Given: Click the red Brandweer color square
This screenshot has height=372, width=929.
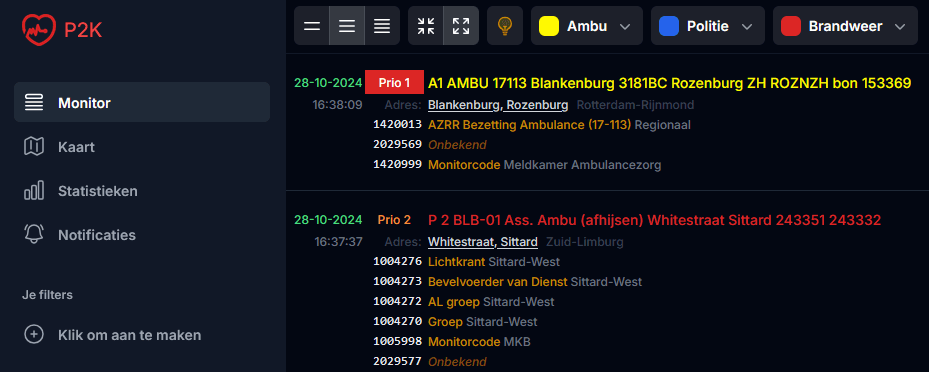Looking at the screenshot, I should [x=791, y=26].
